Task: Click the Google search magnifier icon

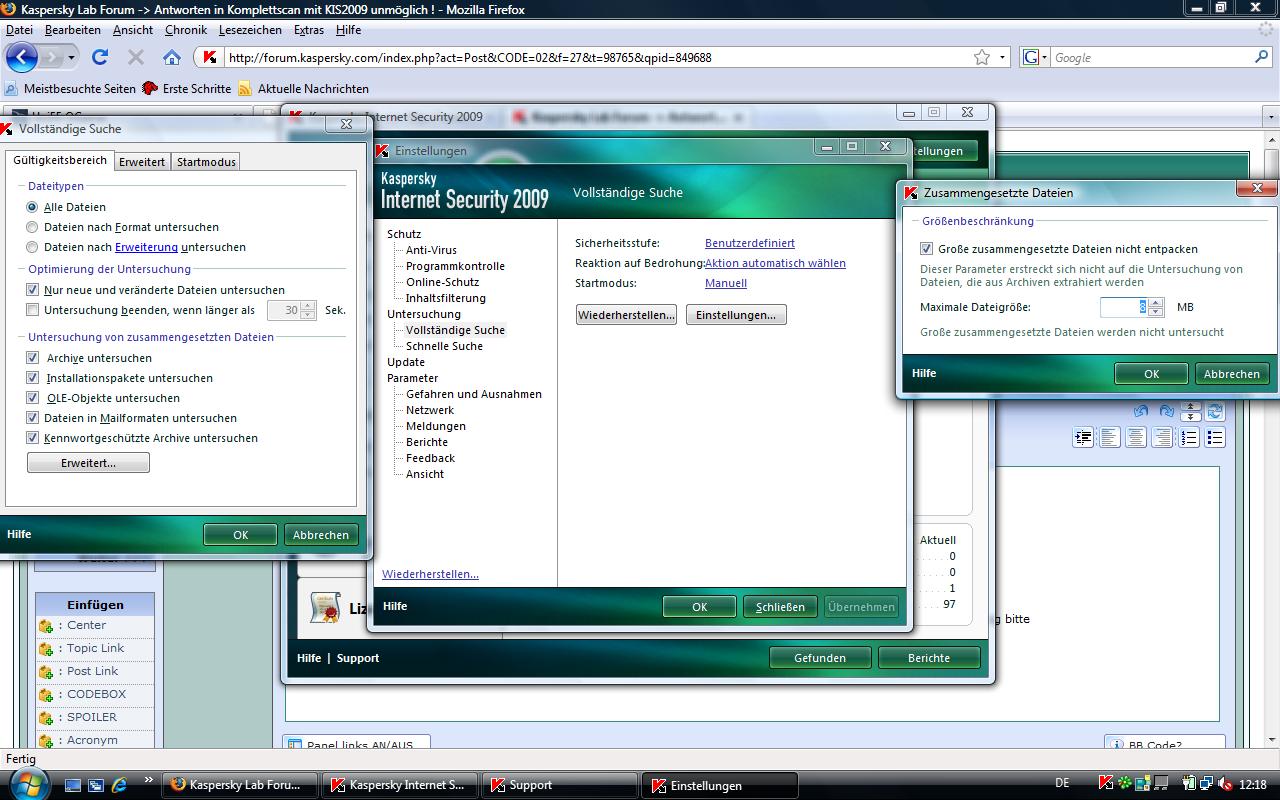Action: [1263, 57]
